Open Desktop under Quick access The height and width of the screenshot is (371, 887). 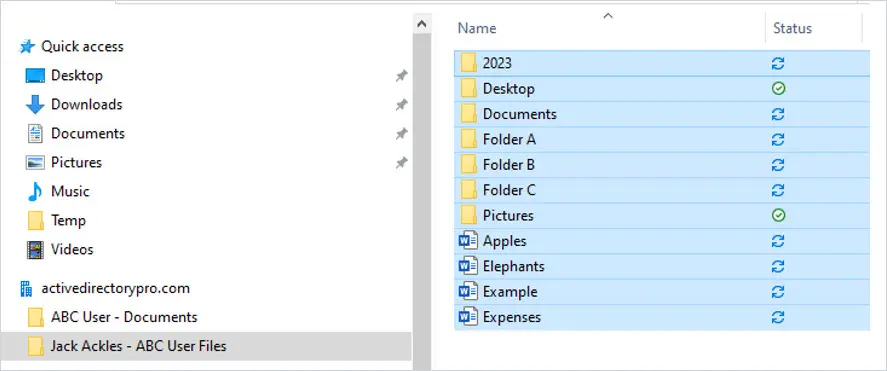tap(77, 75)
